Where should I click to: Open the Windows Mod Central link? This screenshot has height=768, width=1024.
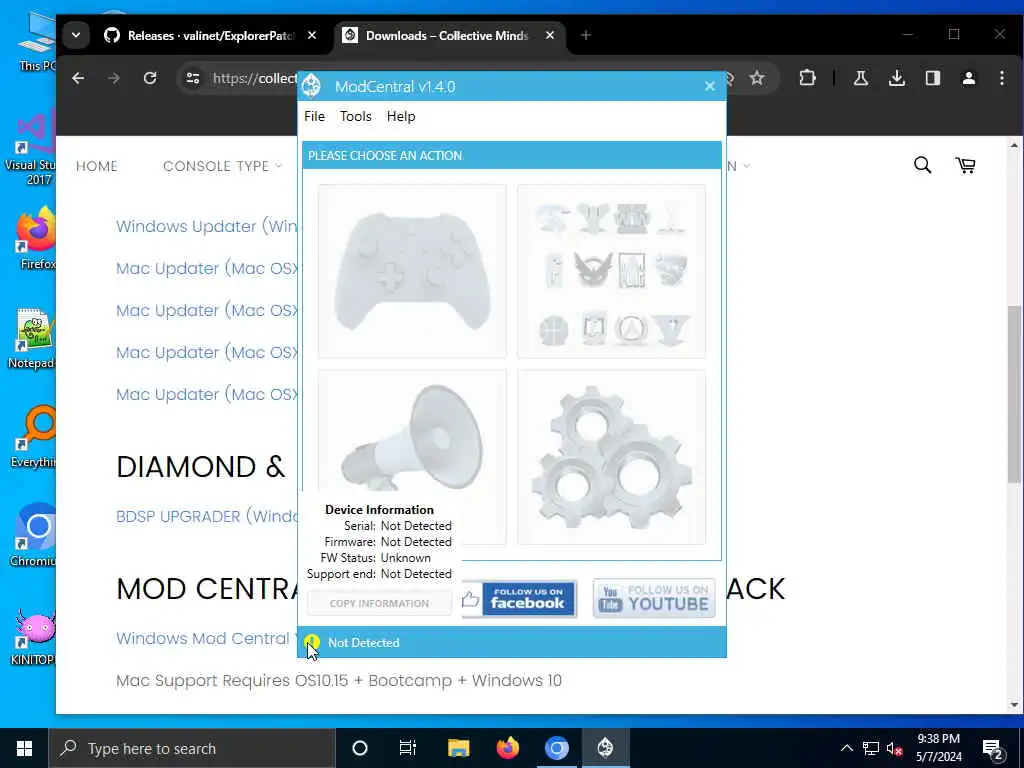[x=206, y=638]
